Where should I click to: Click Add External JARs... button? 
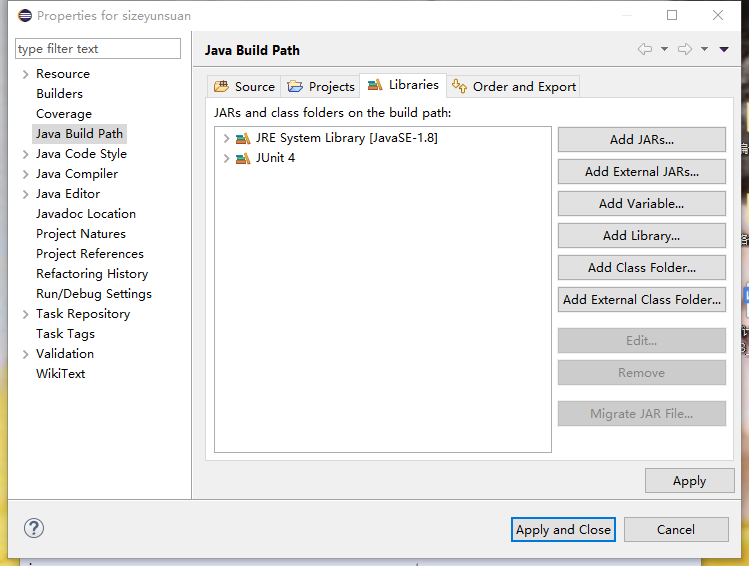pyautogui.click(x=642, y=171)
